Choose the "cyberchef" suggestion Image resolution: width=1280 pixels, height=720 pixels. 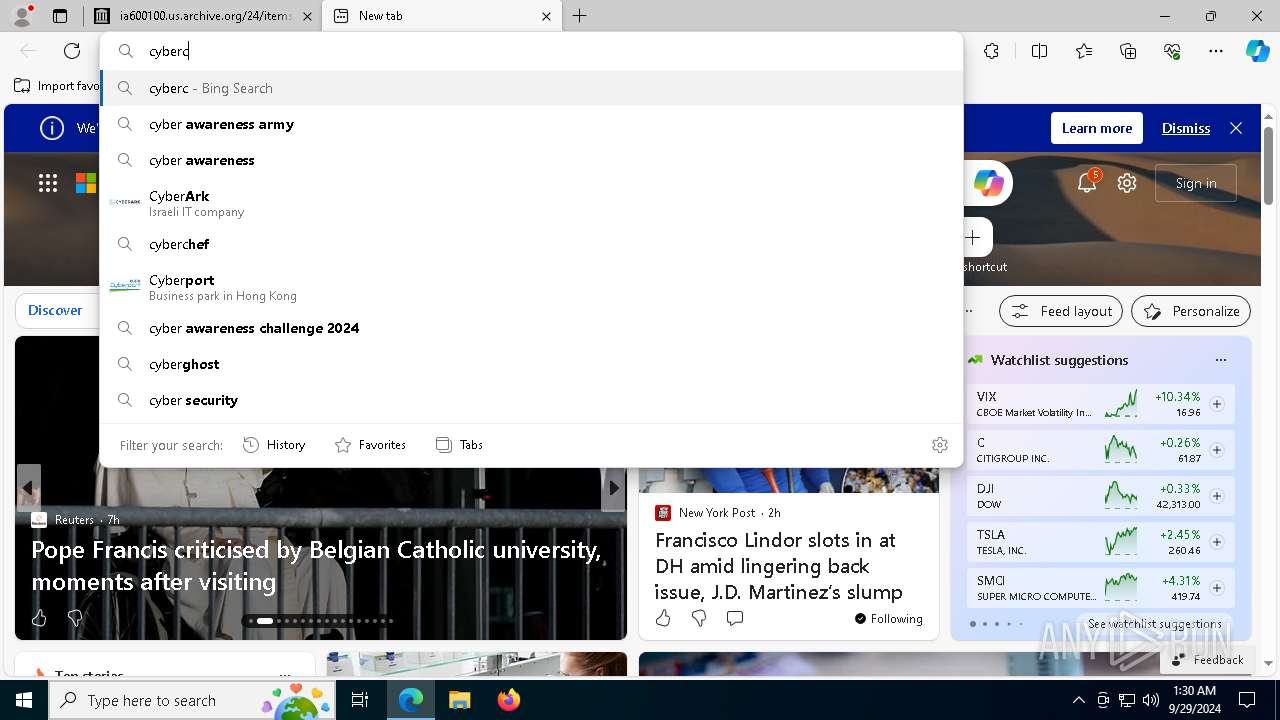(x=531, y=244)
